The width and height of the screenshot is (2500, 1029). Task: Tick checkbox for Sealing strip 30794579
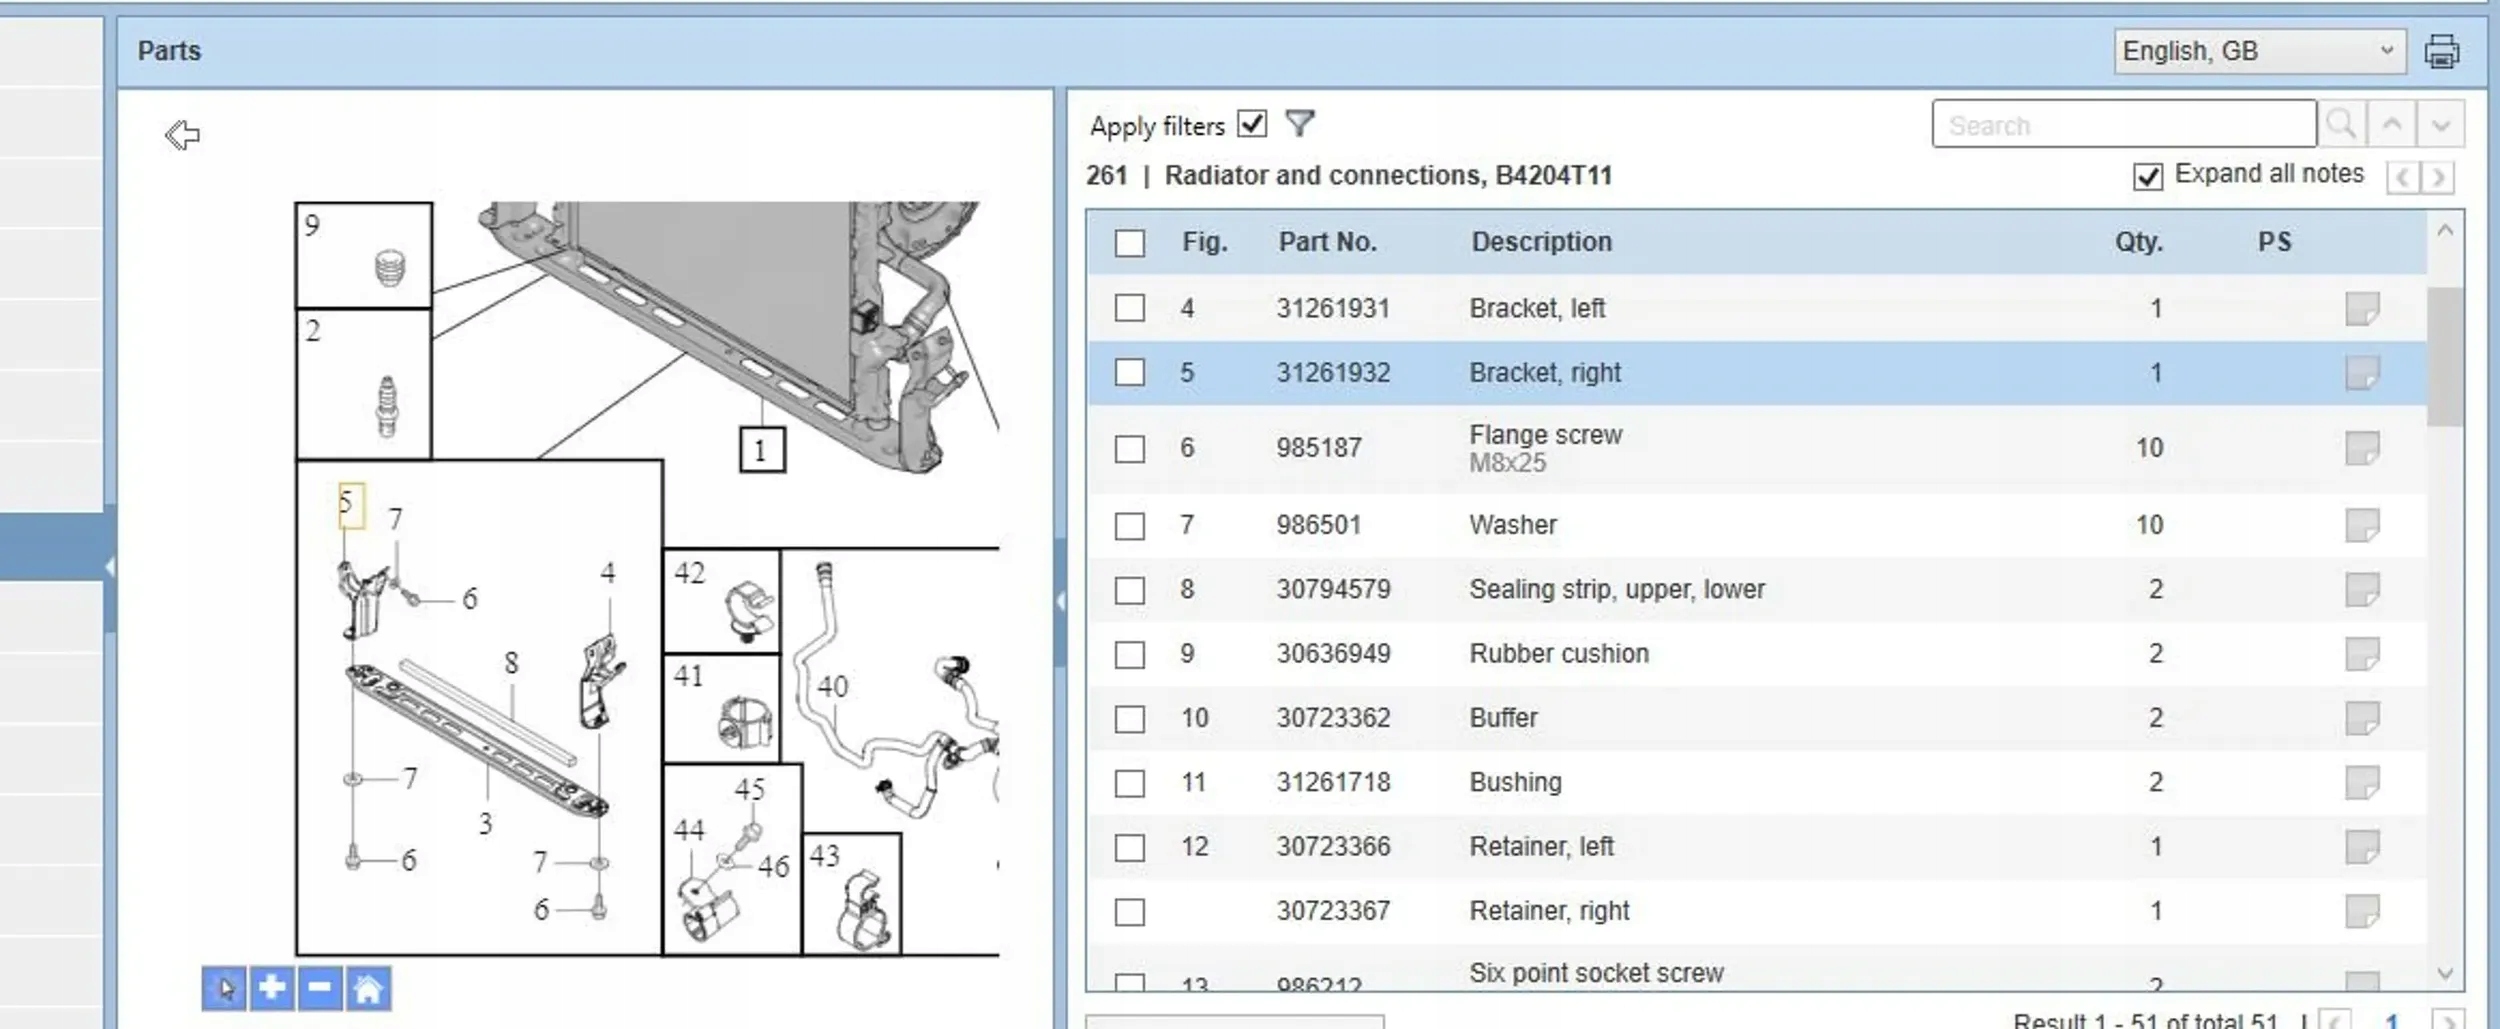(x=1129, y=590)
